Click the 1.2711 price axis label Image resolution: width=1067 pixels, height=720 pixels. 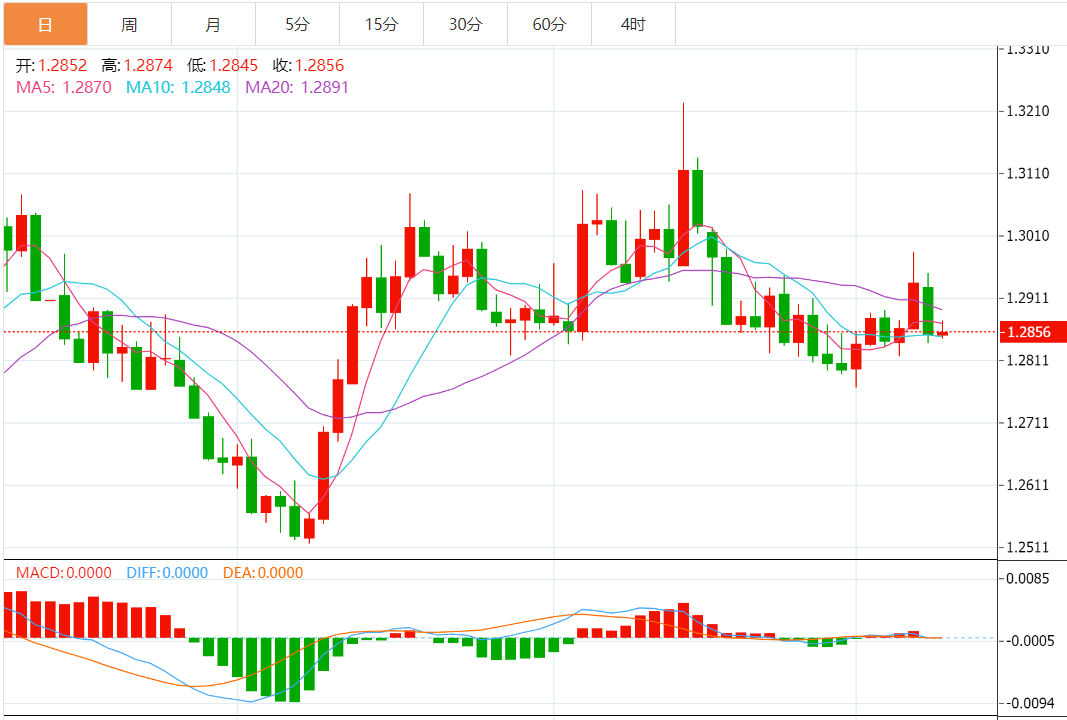tap(1028, 423)
